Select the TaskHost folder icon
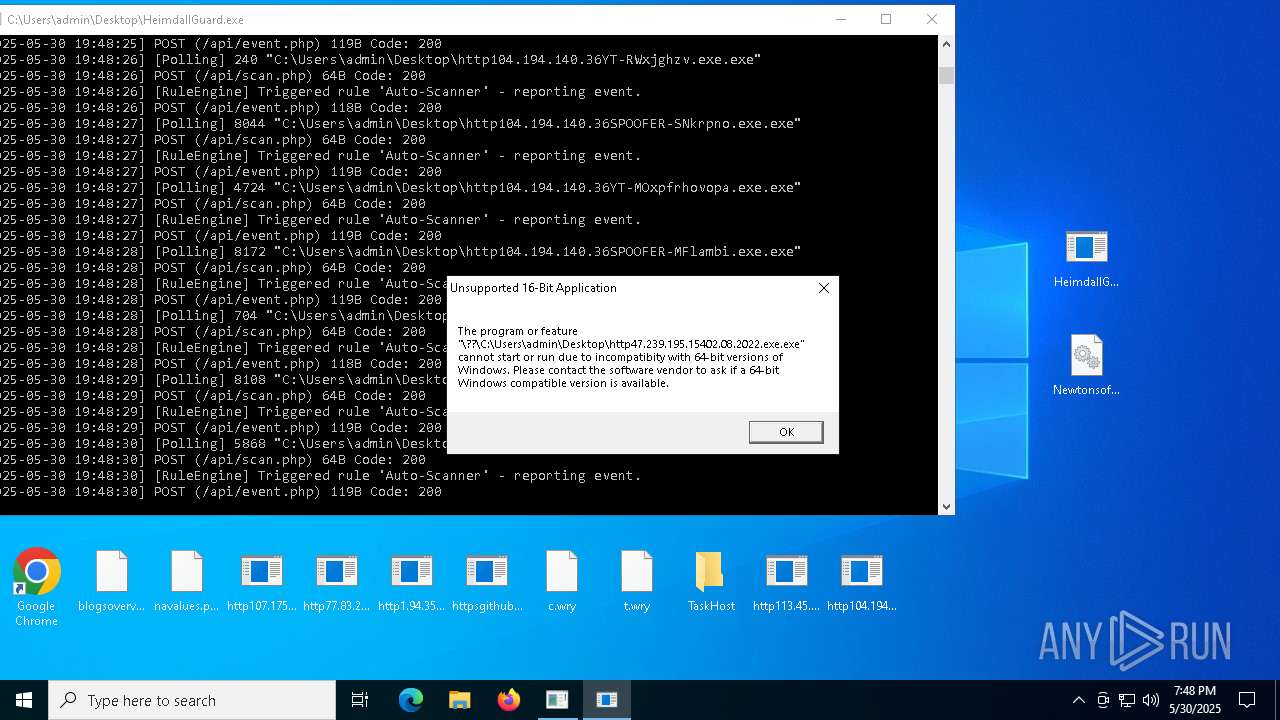This screenshot has height=720, width=1280. (712, 582)
